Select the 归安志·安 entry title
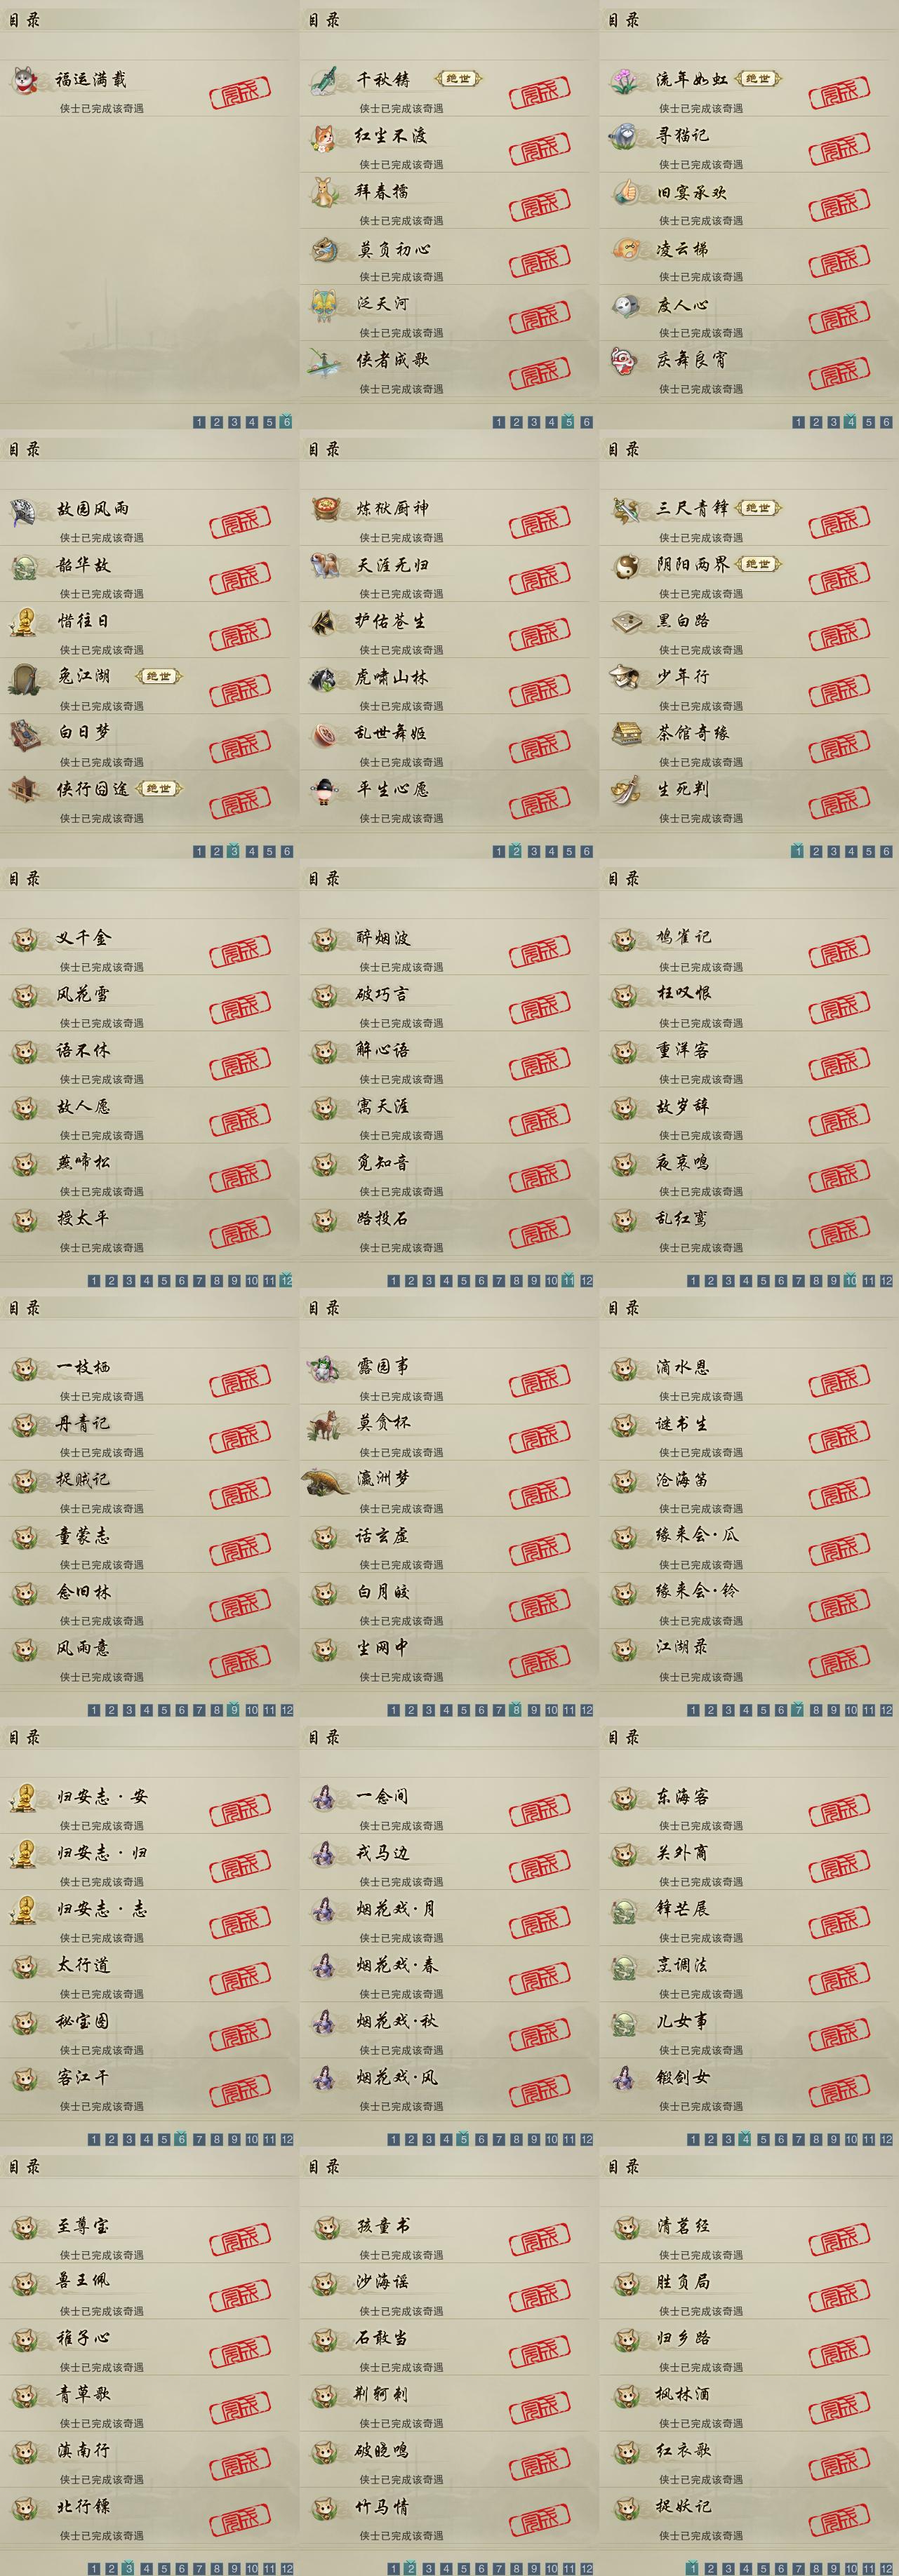This screenshot has width=899, height=2576. (x=102, y=1797)
